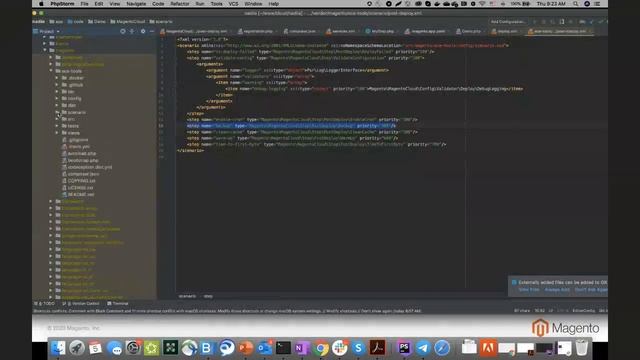The width and height of the screenshot is (640, 360).
Task: Expand the config folder in the tree
Action: tap(57, 98)
